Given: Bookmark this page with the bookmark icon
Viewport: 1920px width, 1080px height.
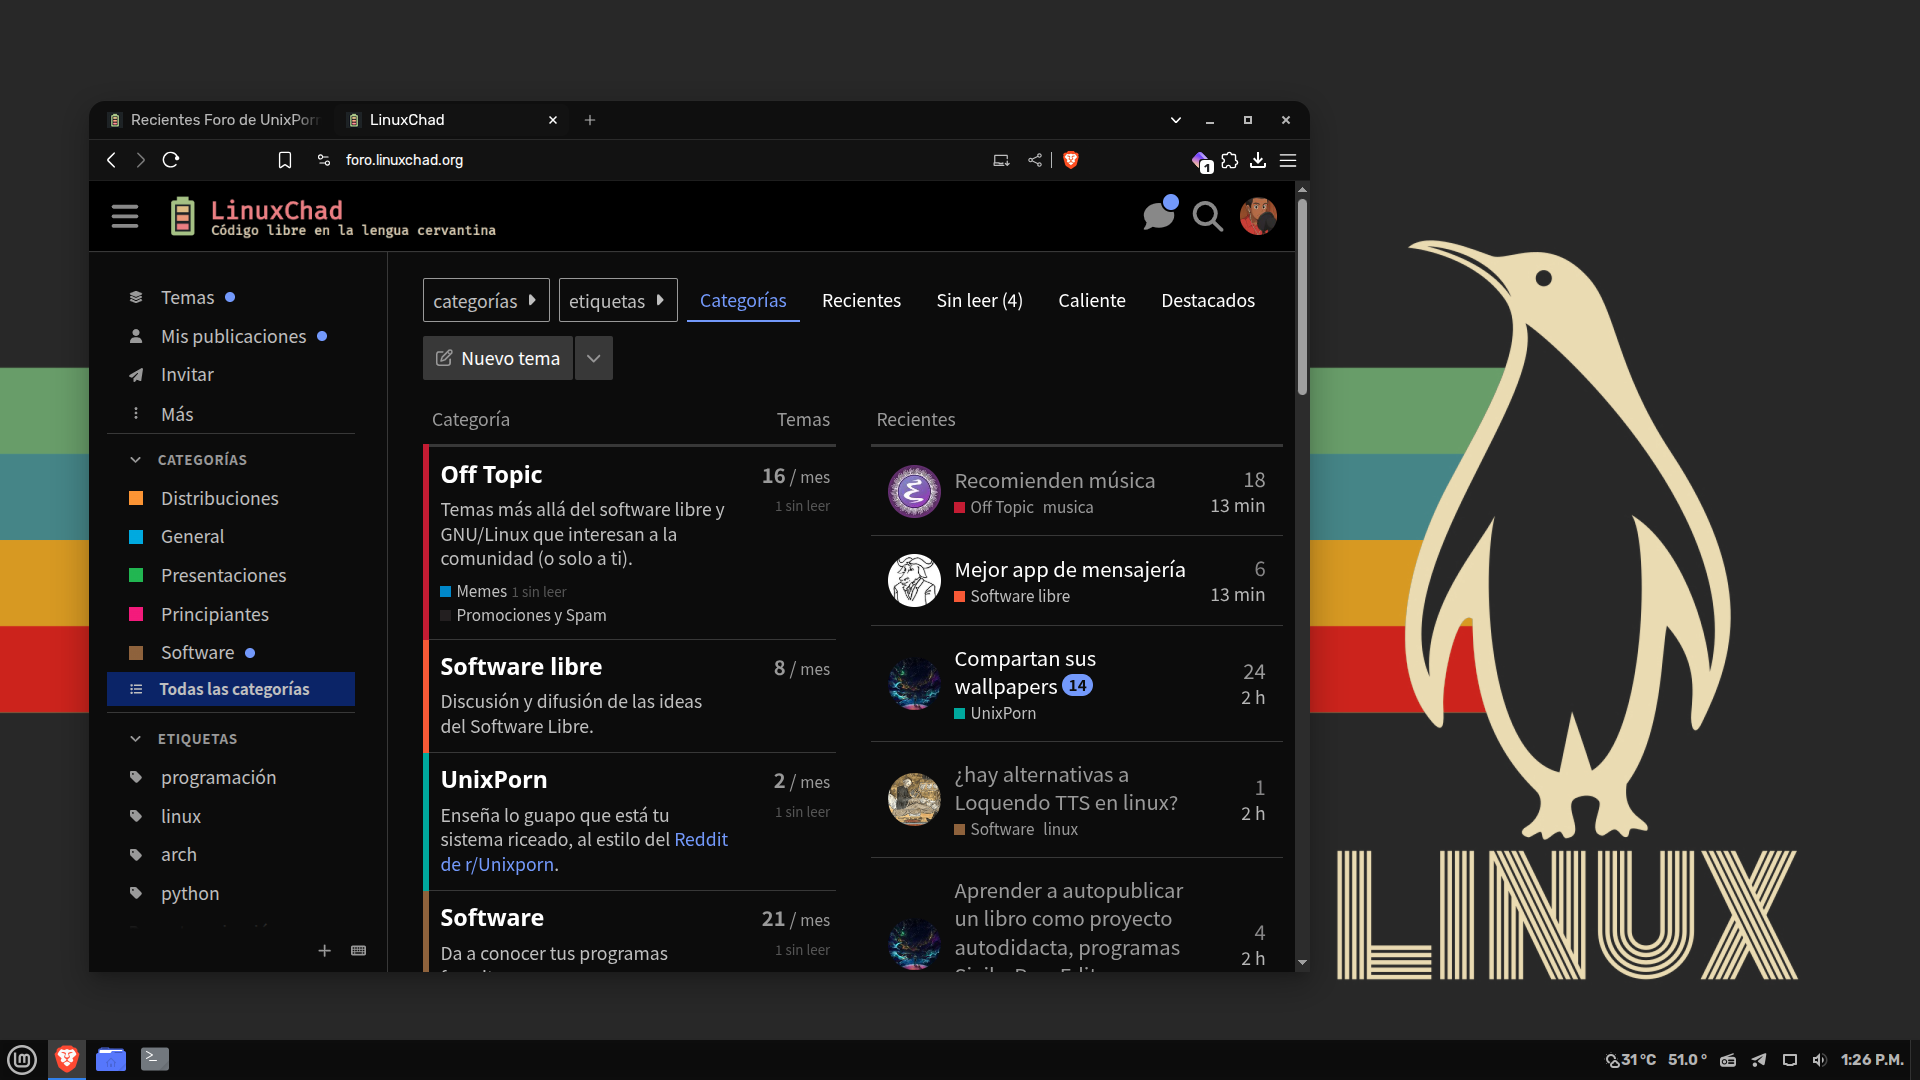Looking at the screenshot, I should tap(285, 160).
